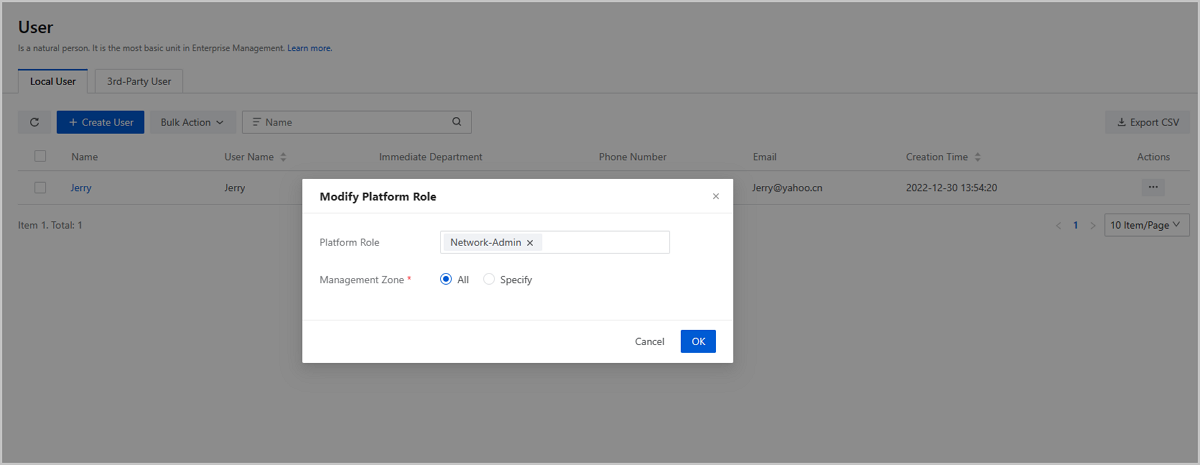Viewport: 1200px width, 465px height.
Task: Open the Name search filter selector
Action: [257, 122]
